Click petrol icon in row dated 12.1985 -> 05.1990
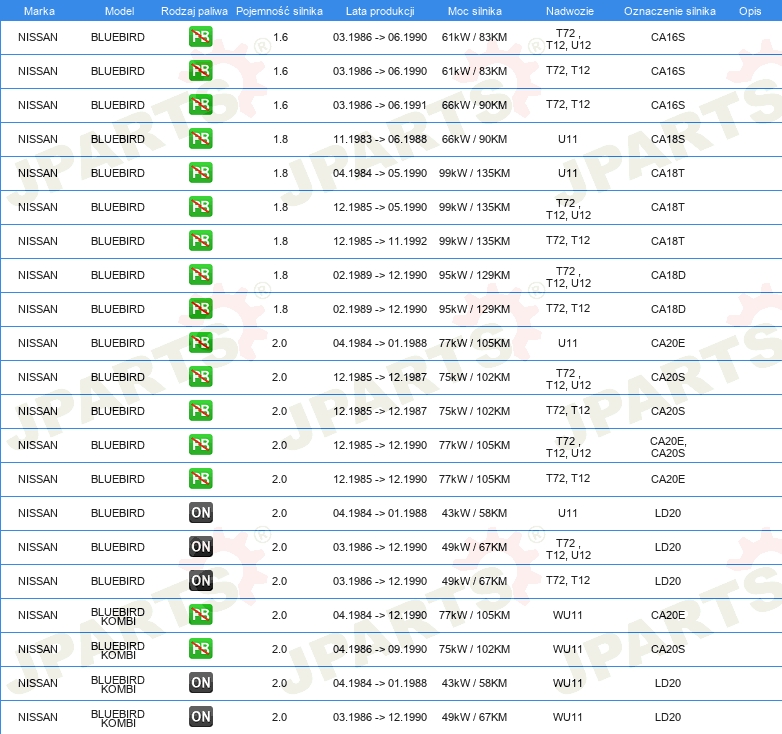Viewport: 782px width, 734px height. point(200,206)
